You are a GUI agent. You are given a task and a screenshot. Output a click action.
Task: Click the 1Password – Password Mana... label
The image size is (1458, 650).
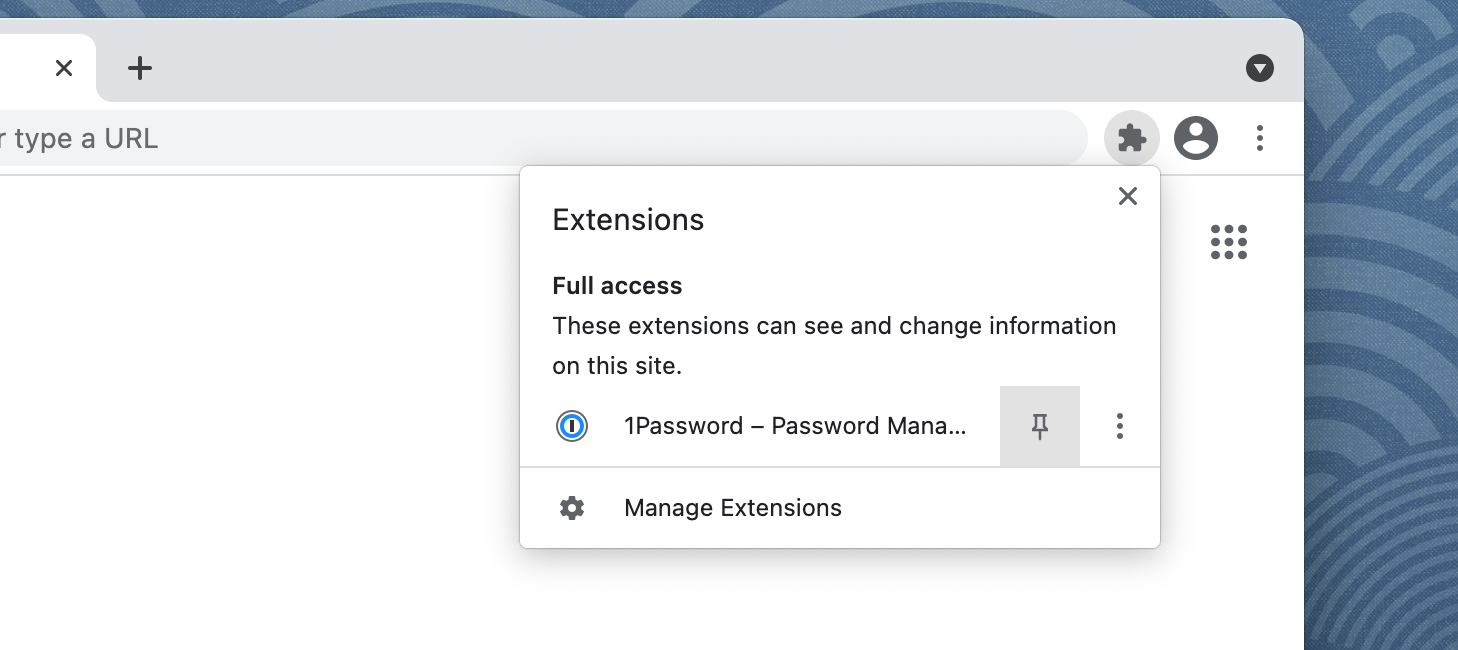pos(795,426)
